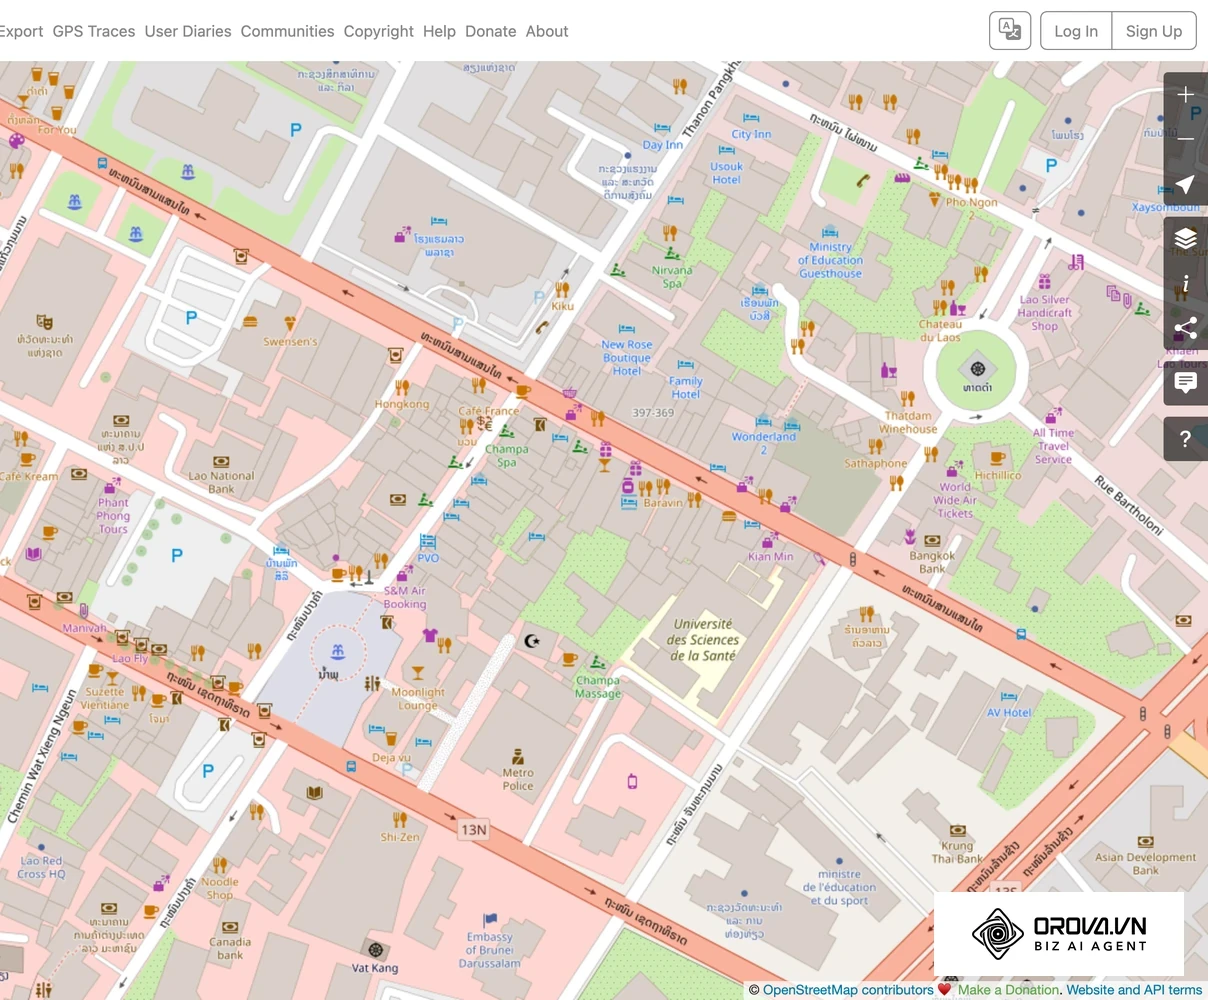
Task: Click the Lao Red Cross HQ label
Action: click(41, 867)
